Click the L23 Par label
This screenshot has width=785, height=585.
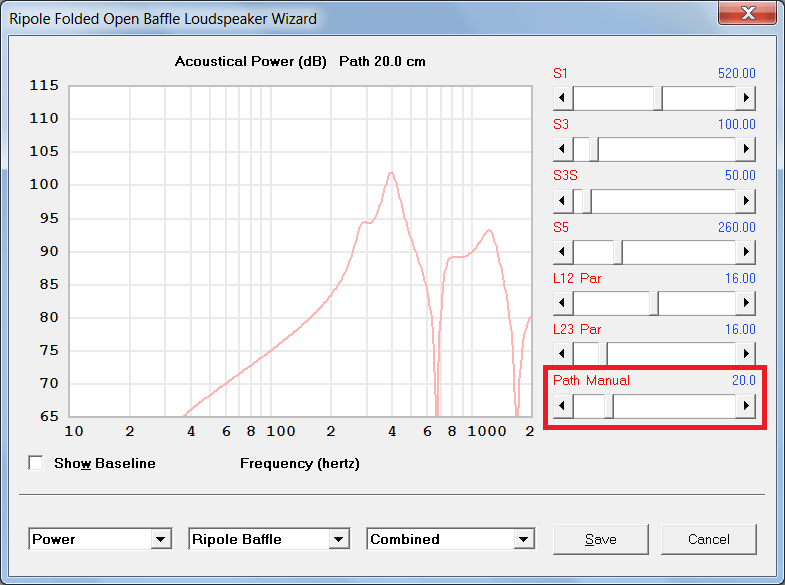(x=577, y=329)
